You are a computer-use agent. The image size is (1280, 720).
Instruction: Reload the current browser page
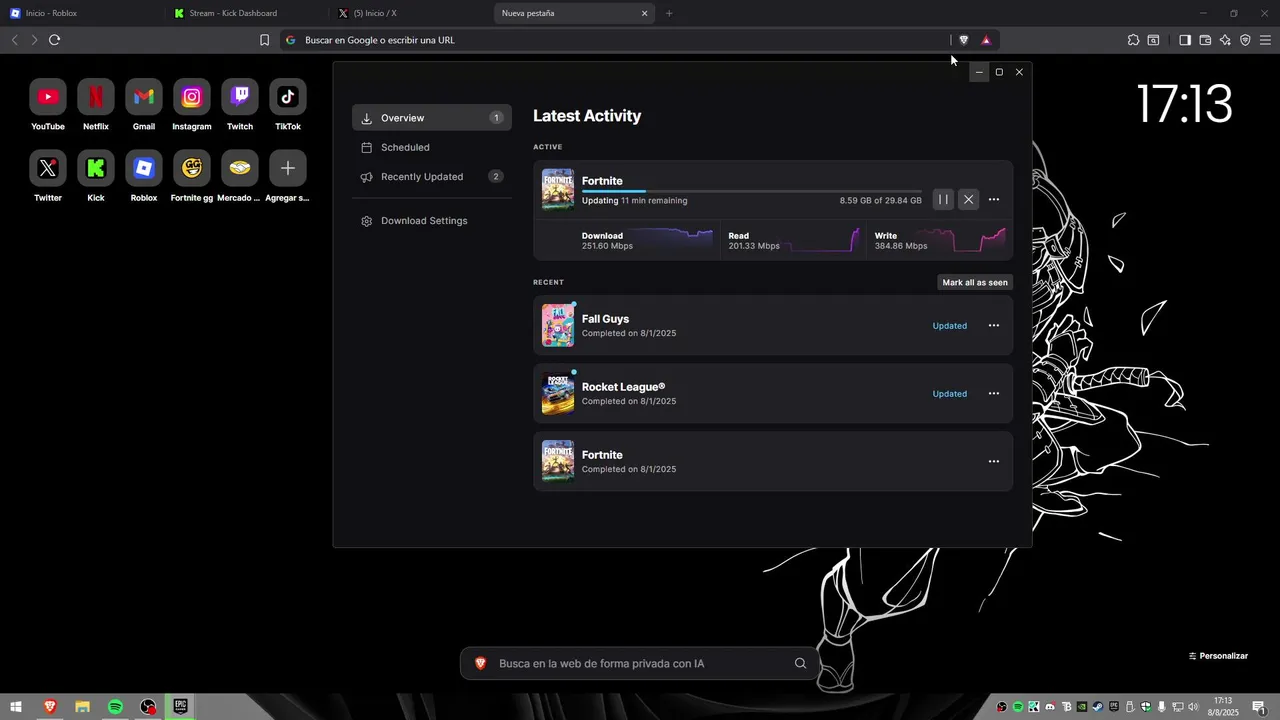tap(54, 40)
